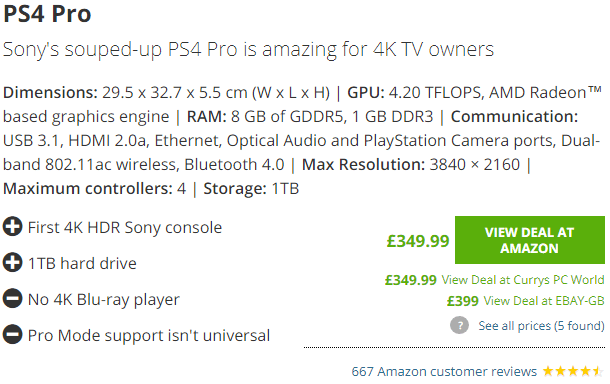Click the Storage specification label

pos(235,189)
